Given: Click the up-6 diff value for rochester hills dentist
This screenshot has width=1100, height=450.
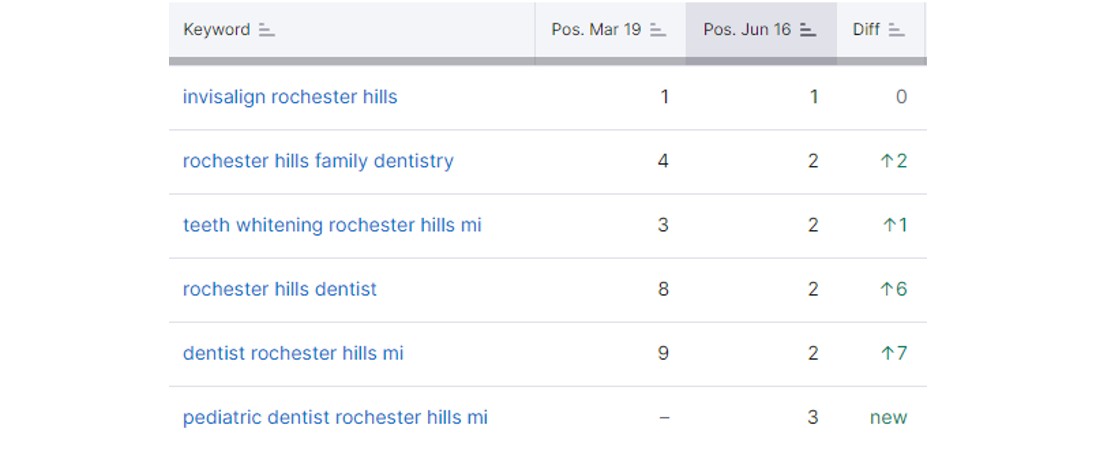Looking at the screenshot, I should click(893, 289).
